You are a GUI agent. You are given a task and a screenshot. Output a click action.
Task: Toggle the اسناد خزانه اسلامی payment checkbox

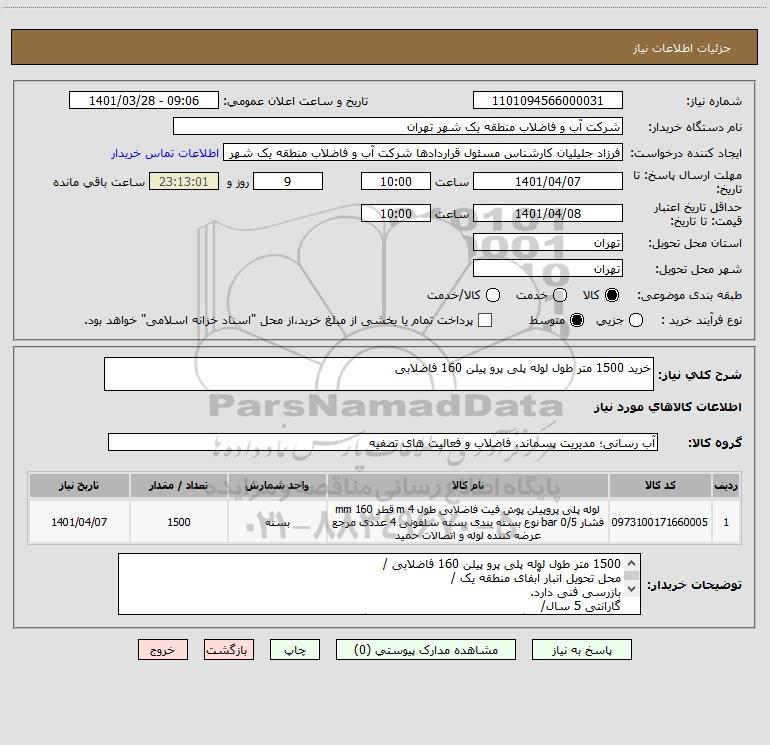(485, 320)
